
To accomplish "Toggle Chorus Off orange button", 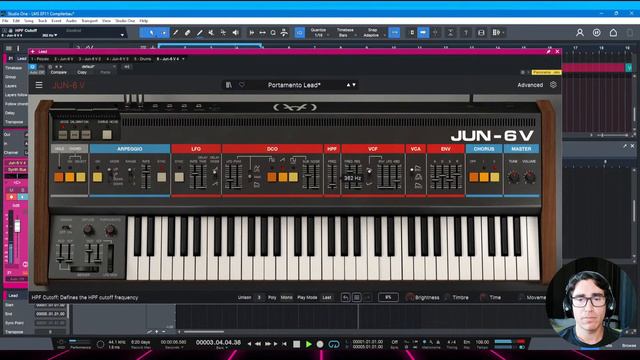I will [473, 177].
